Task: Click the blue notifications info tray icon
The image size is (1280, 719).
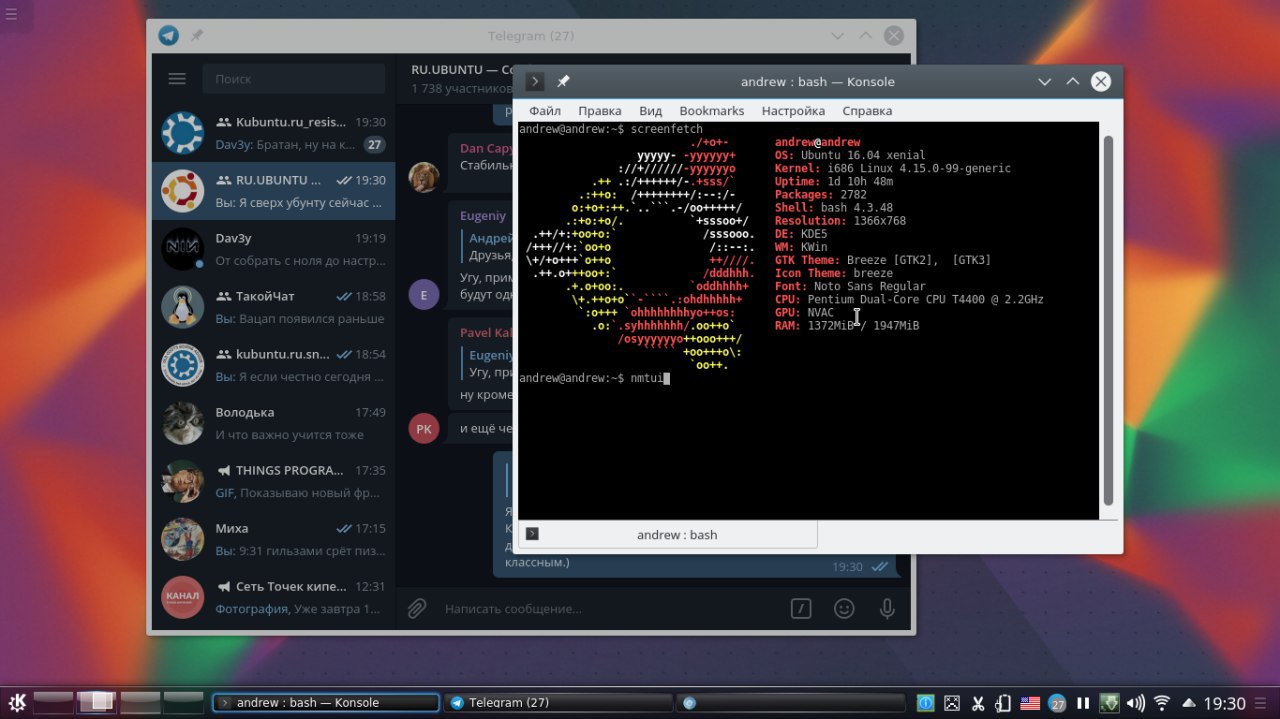Action: coord(926,703)
